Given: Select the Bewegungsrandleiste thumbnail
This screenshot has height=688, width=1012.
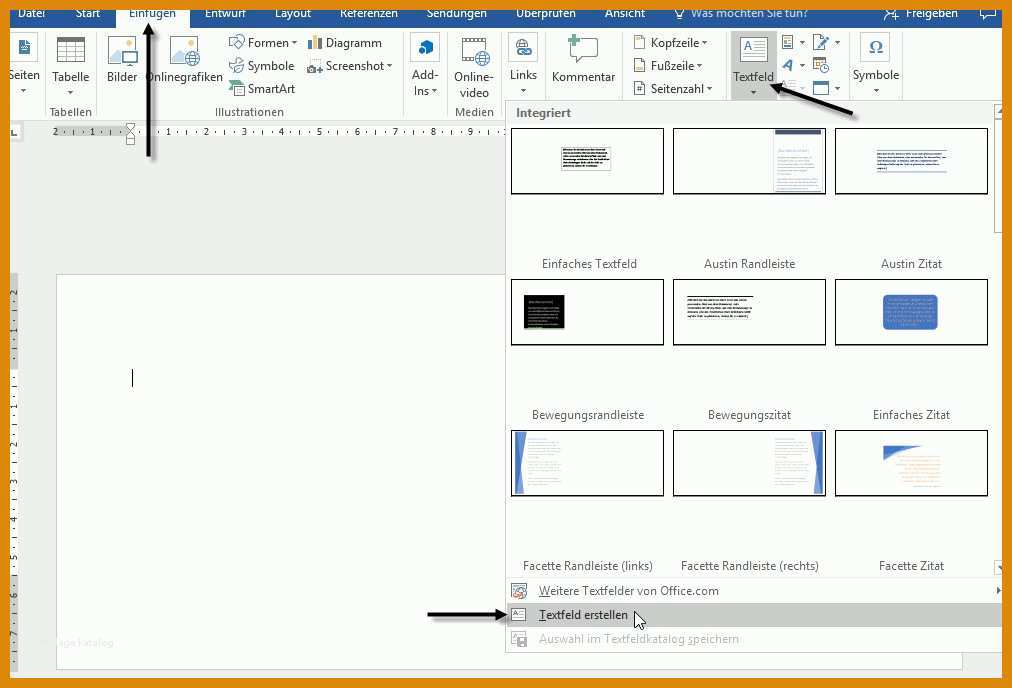Looking at the screenshot, I should coord(587,312).
